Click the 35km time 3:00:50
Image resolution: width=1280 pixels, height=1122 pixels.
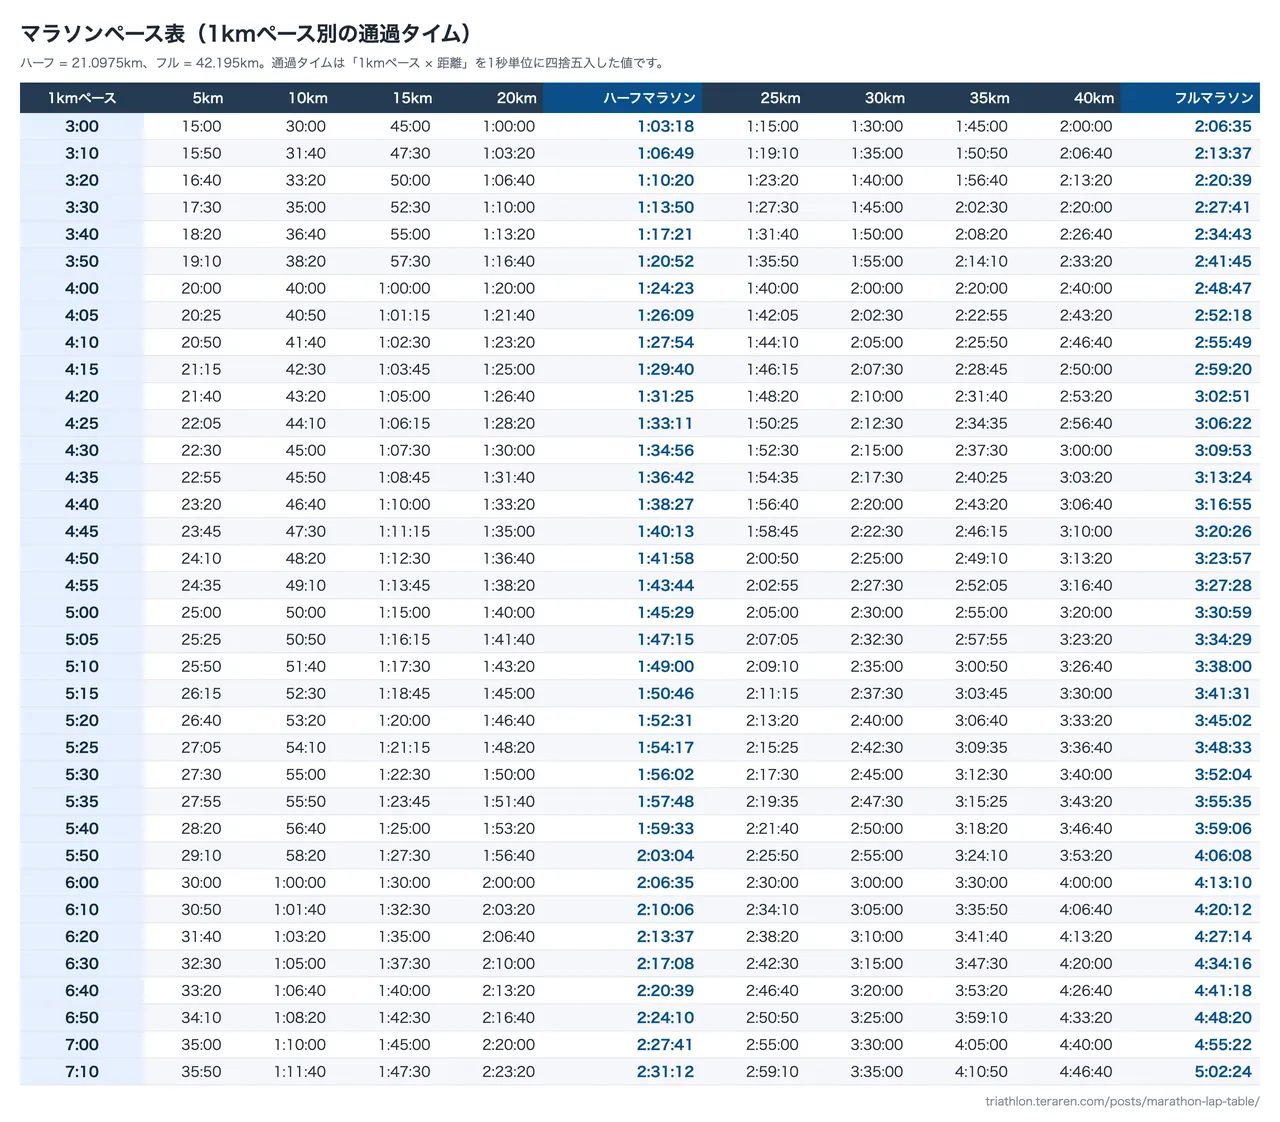[x=981, y=666]
